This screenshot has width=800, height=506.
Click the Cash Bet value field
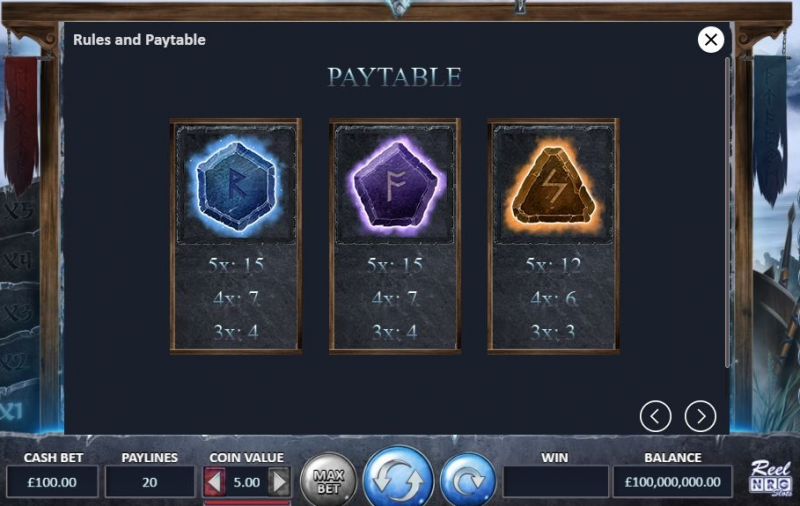52,482
